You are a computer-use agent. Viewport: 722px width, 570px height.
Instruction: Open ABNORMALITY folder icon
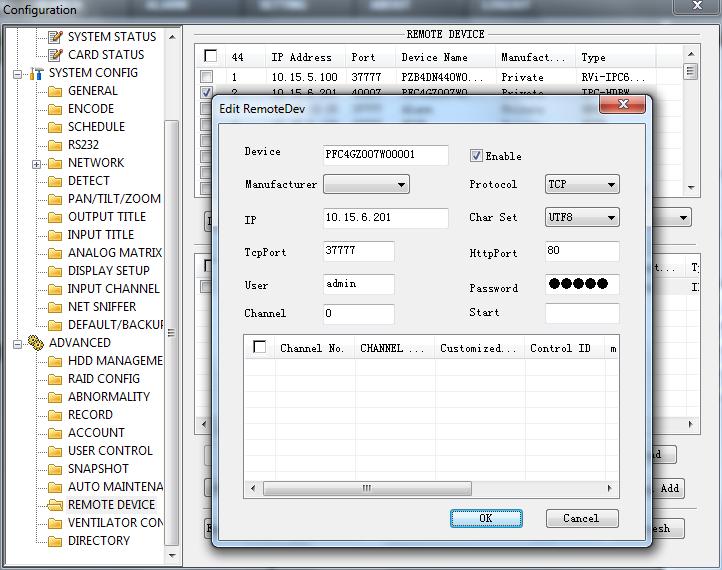(x=55, y=397)
